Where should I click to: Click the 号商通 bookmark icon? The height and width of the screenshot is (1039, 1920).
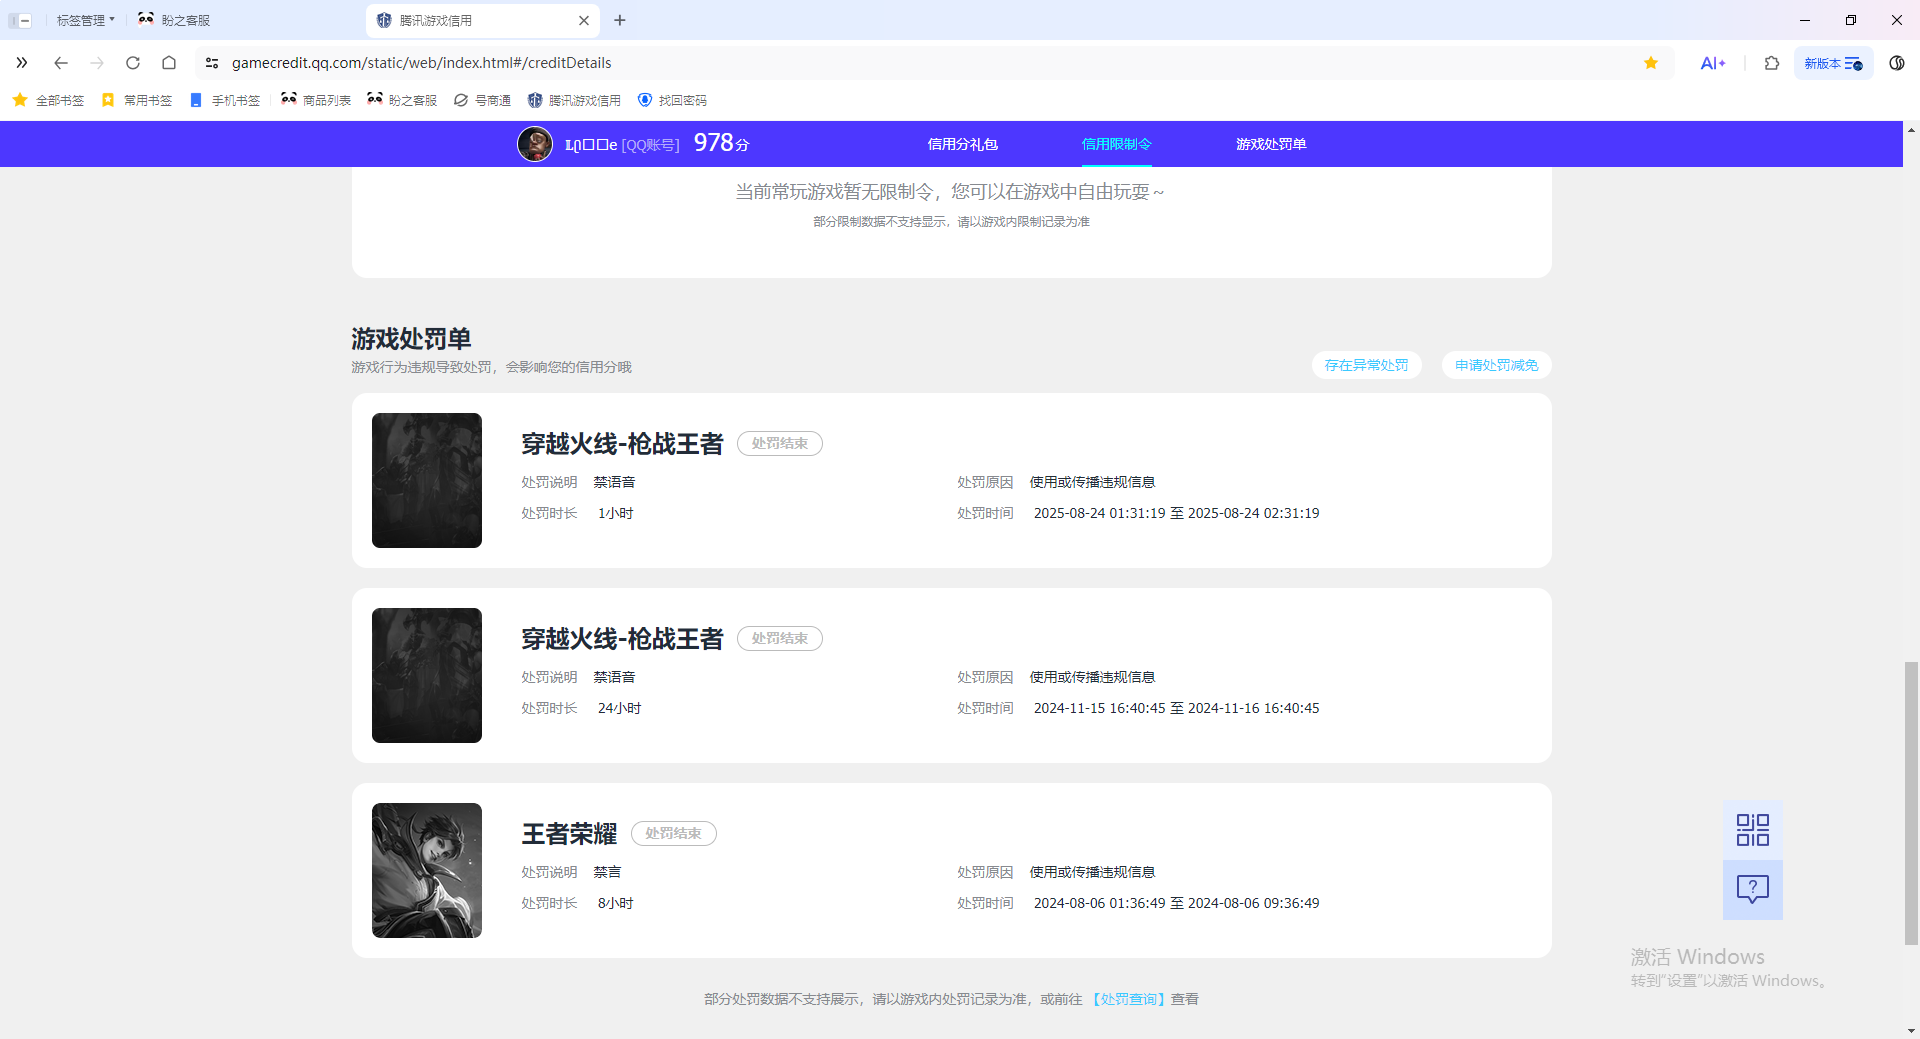pyautogui.click(x=461, y=100)
